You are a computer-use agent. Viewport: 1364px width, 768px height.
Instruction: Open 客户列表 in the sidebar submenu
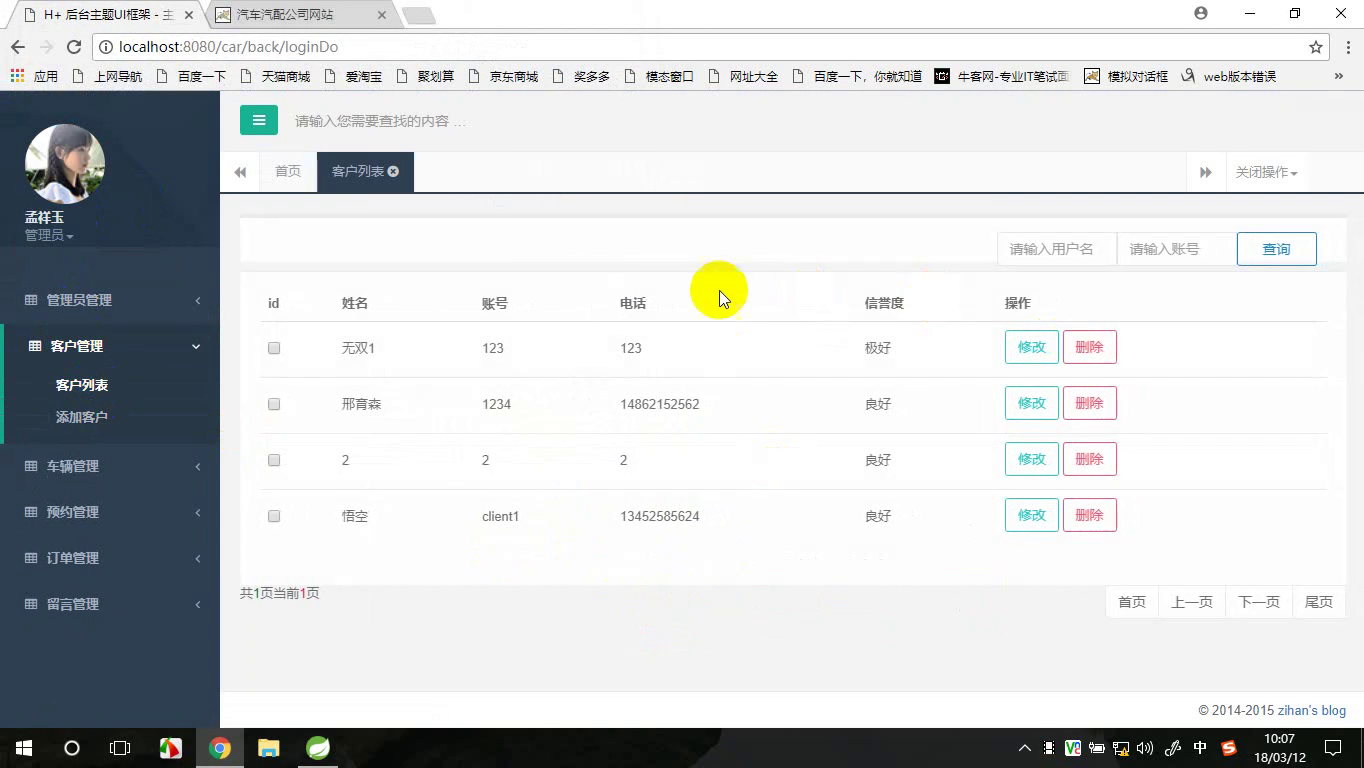click(x=82, y=385)
